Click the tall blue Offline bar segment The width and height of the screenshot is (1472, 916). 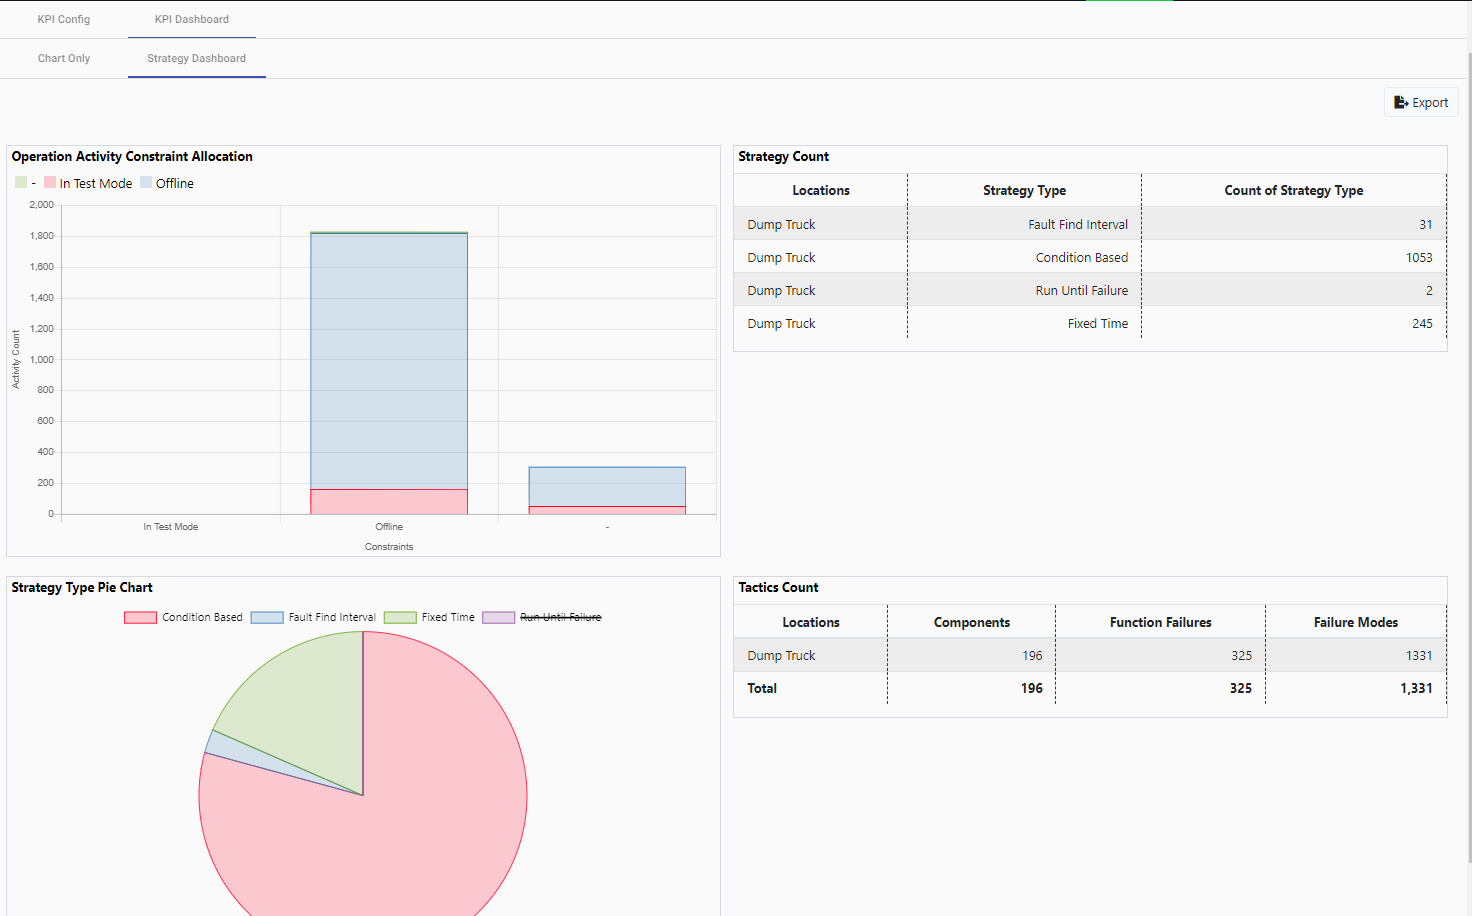tap(389, 360)
